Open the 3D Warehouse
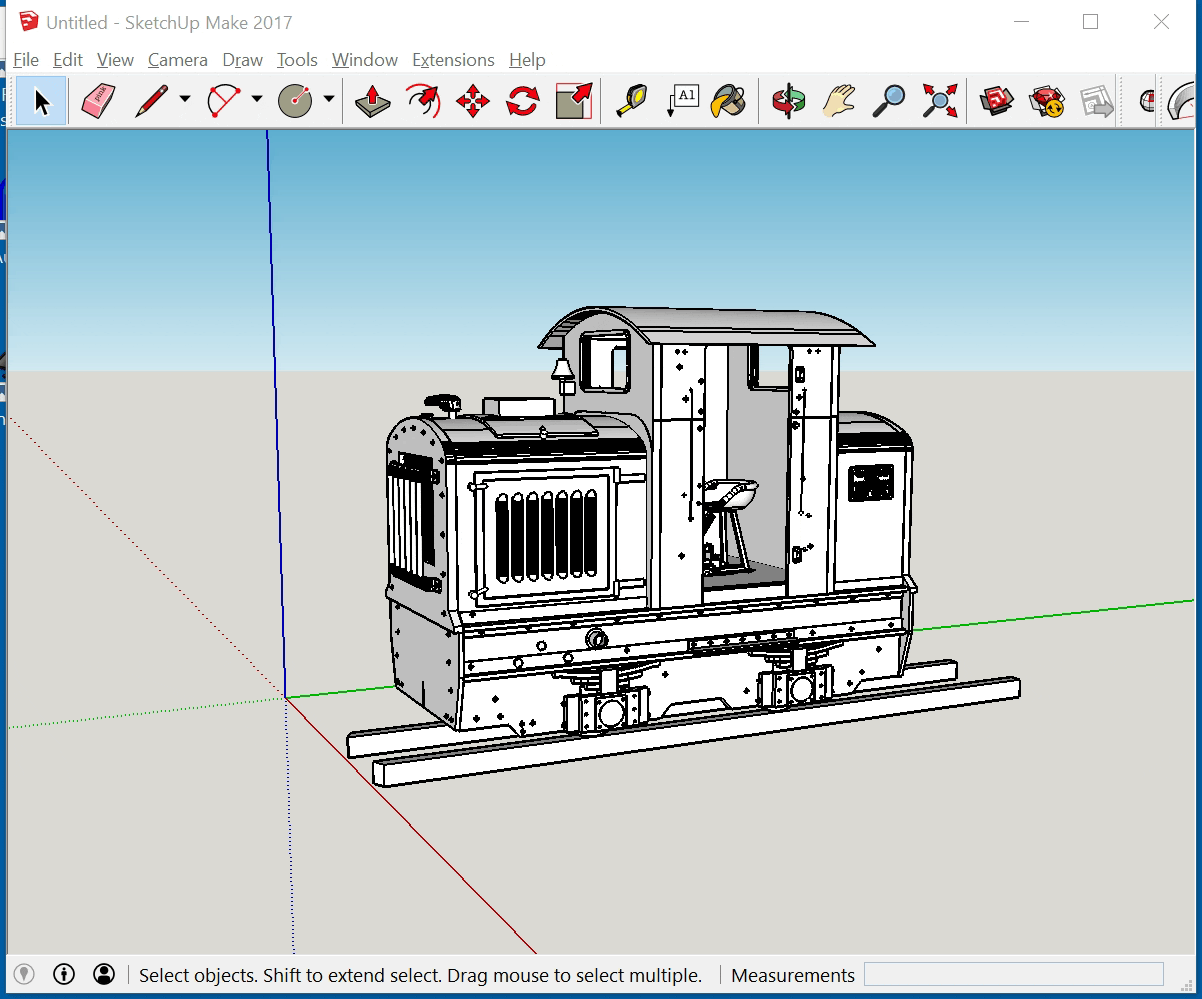1202x999 pixels. [x=996, y=101]
